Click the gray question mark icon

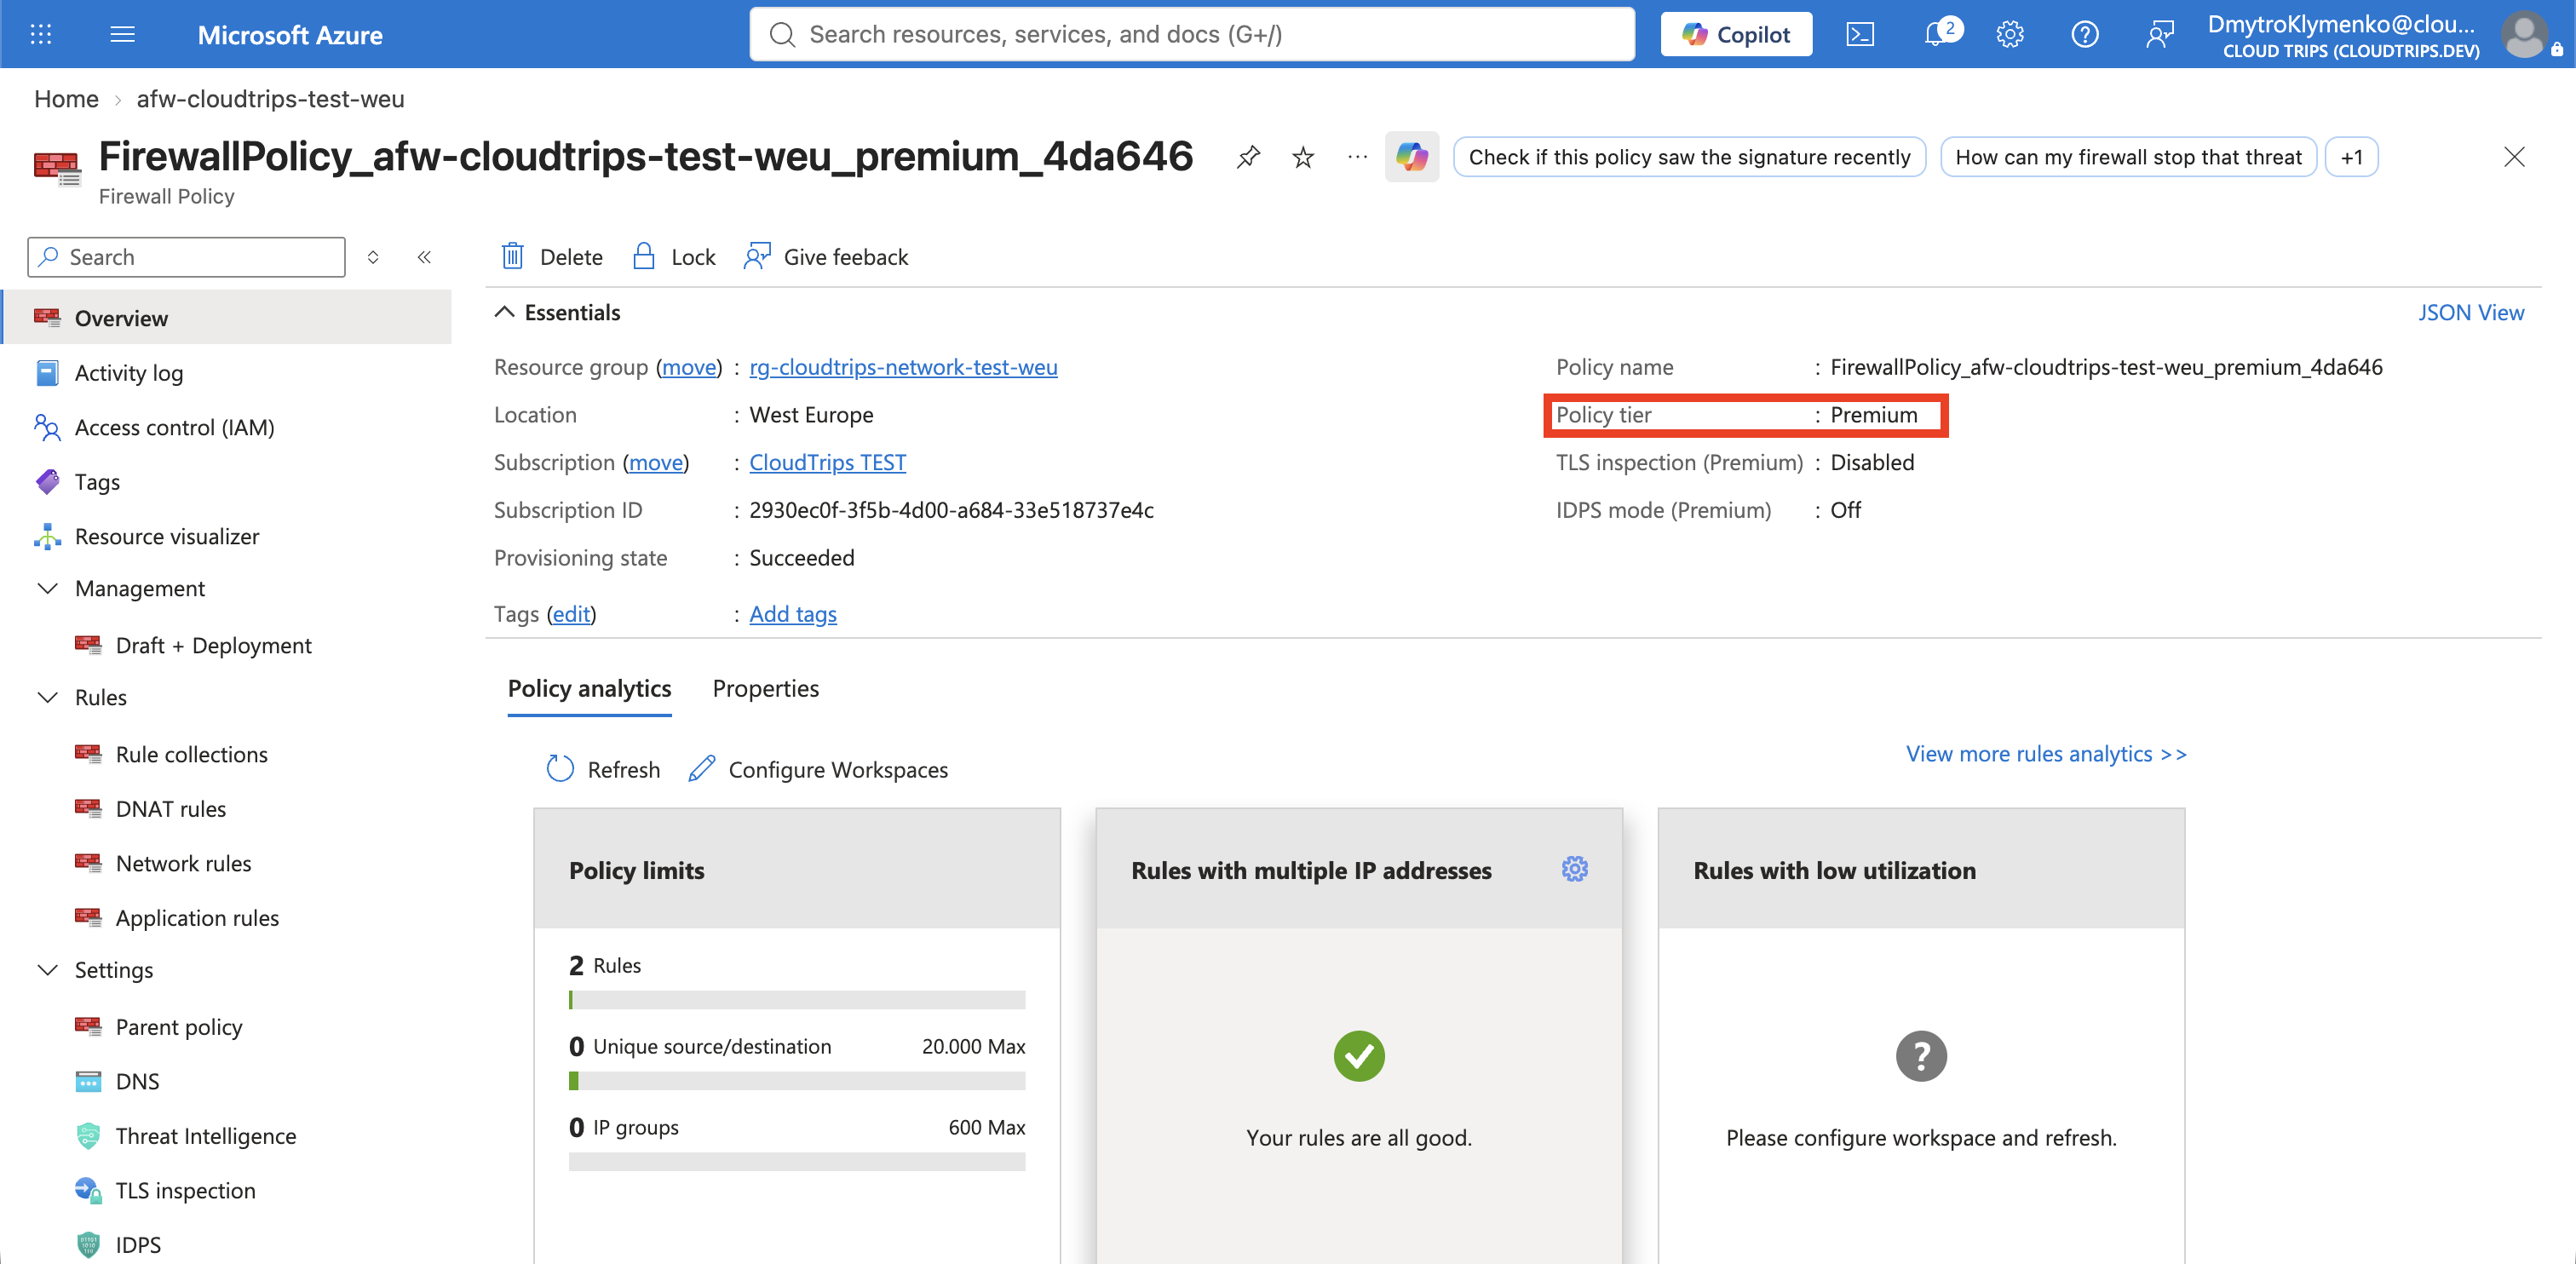pos(1921,1056)
